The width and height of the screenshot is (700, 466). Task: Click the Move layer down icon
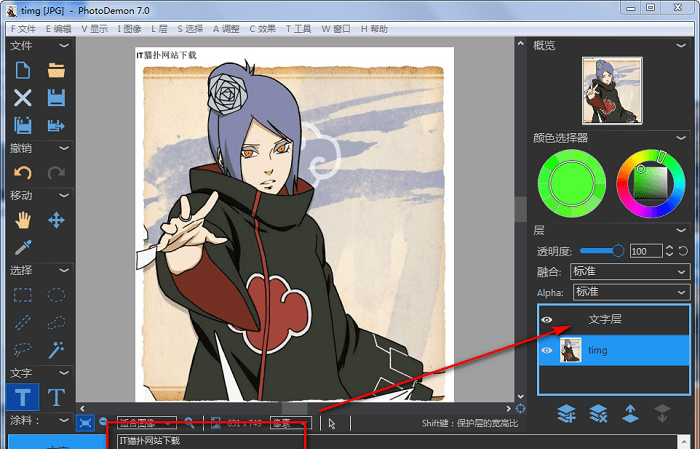[662, 414]
